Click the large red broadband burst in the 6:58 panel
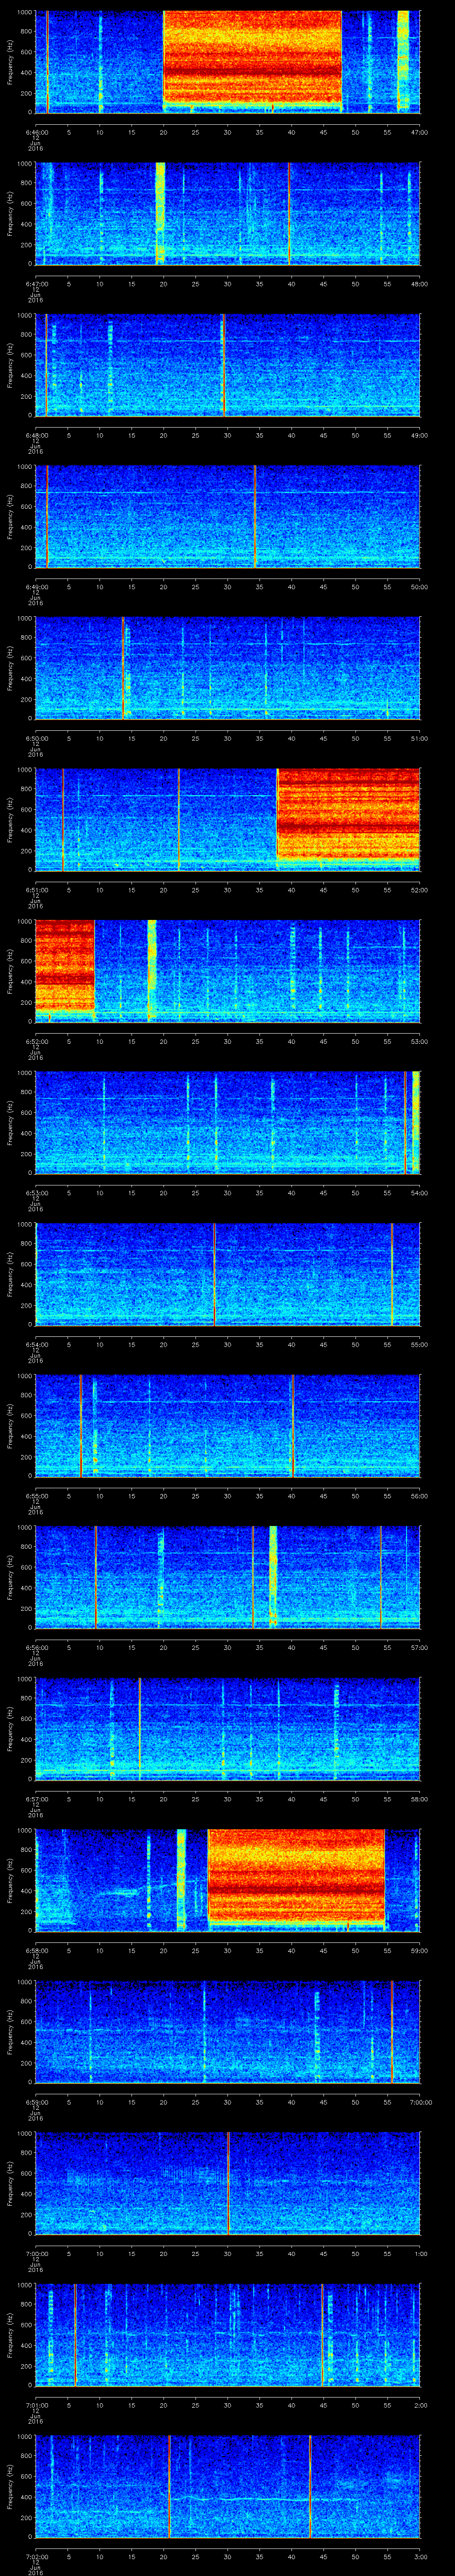455x2576 pixels. pyautogui.click(x=296, y=1876)
